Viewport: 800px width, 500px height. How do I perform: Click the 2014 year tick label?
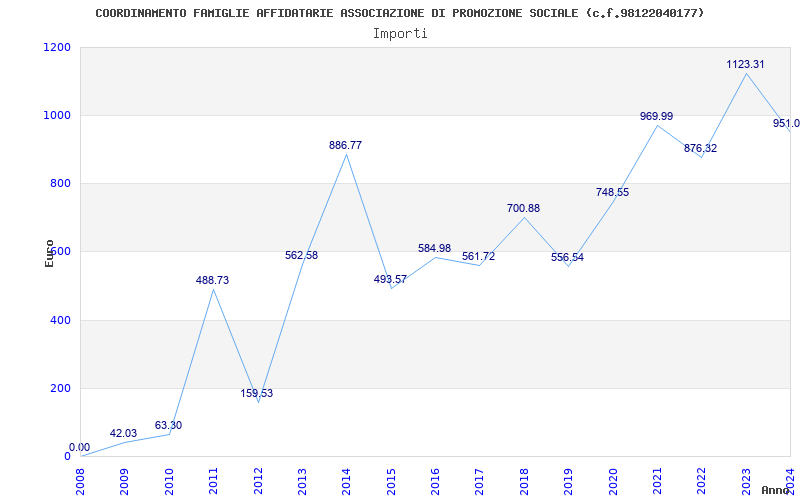pyautogui.click(x=346, y=482)
